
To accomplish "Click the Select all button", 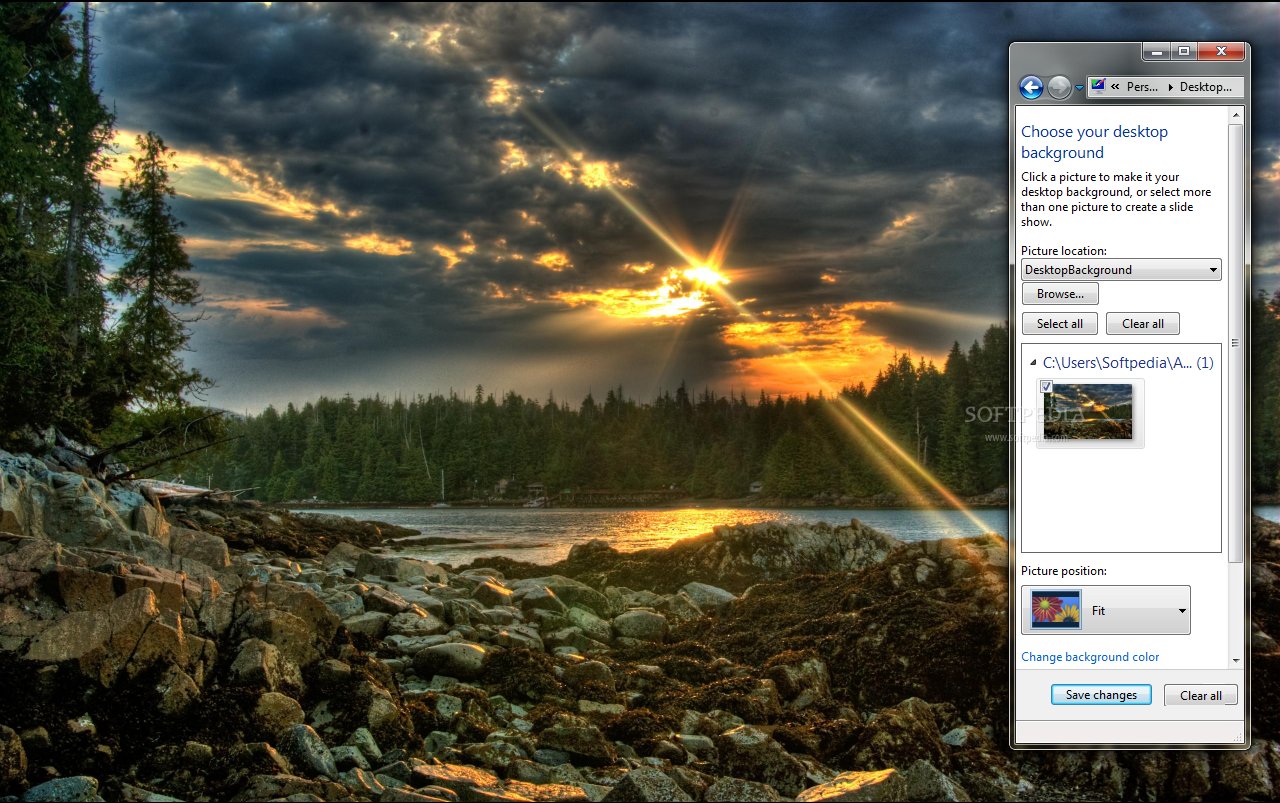I will click(x=1060, y=324).
